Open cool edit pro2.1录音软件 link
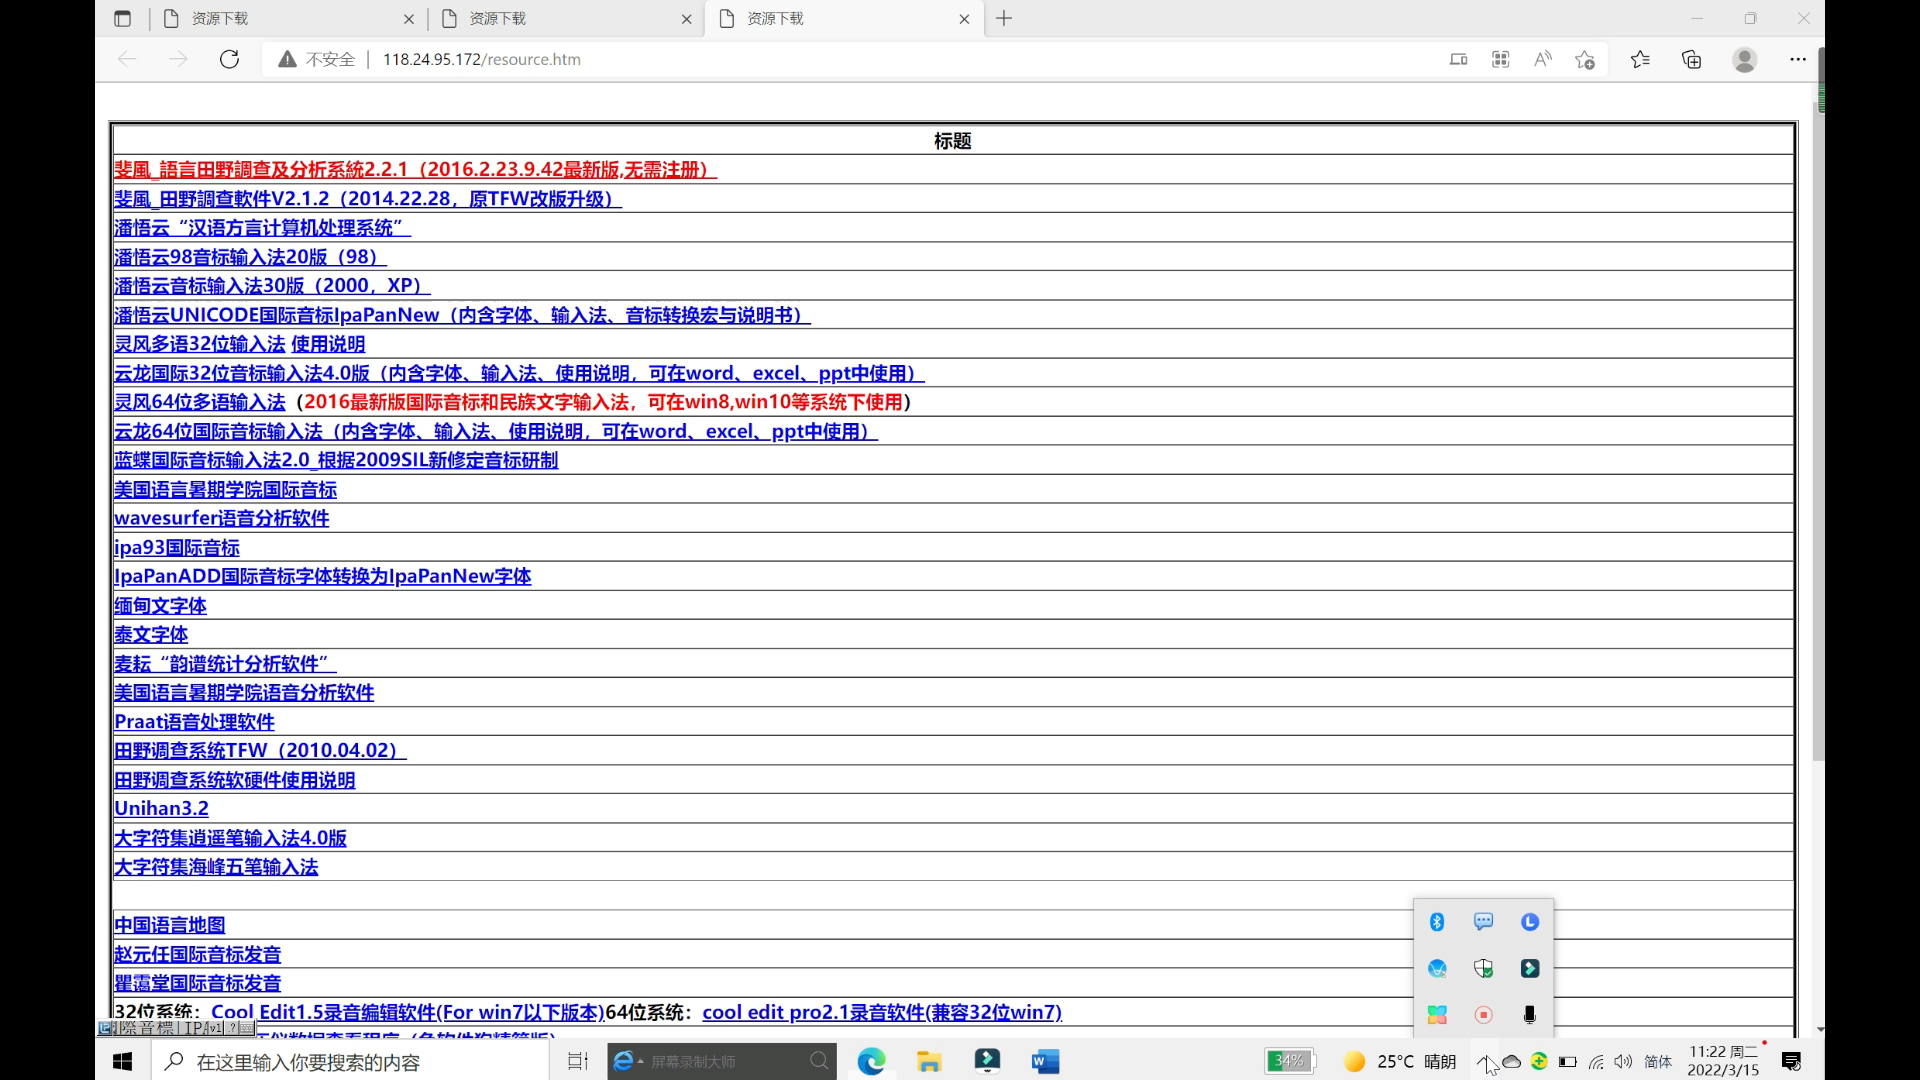This screenshot has height=1080, width=1920. click(x=881, y=1012)
